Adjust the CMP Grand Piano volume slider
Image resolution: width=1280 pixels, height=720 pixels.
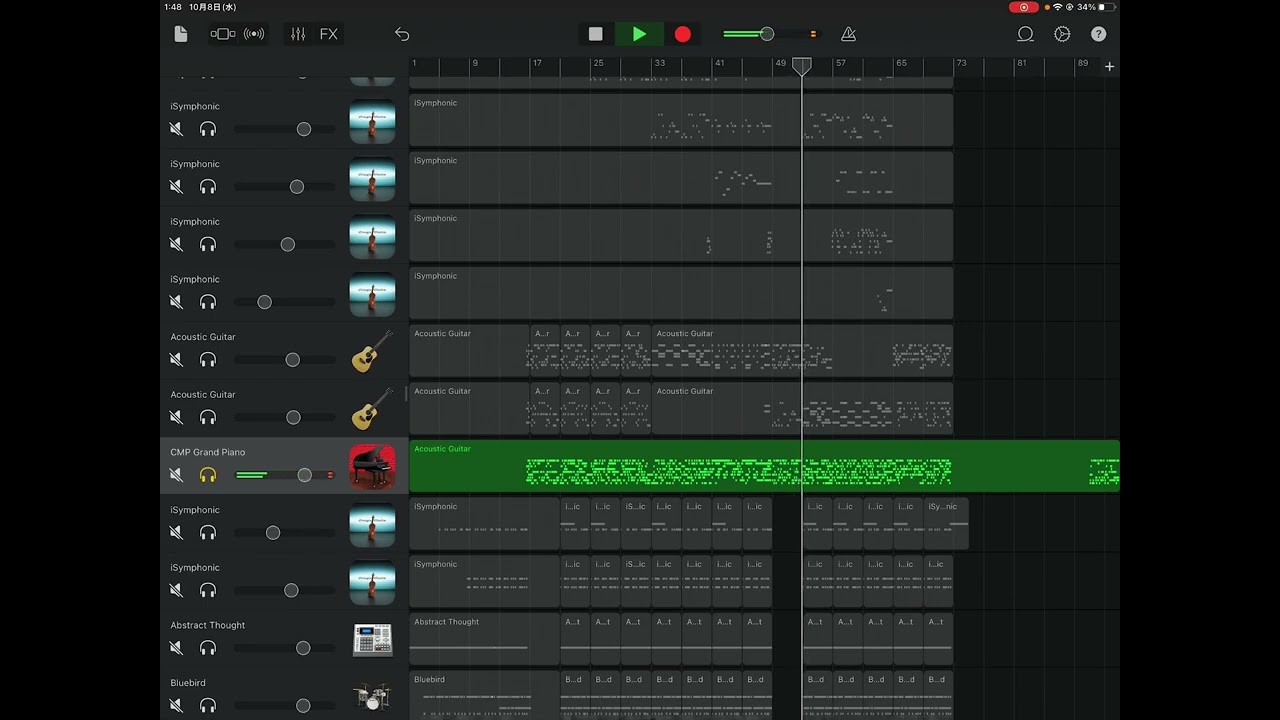(x=285, y=475)
